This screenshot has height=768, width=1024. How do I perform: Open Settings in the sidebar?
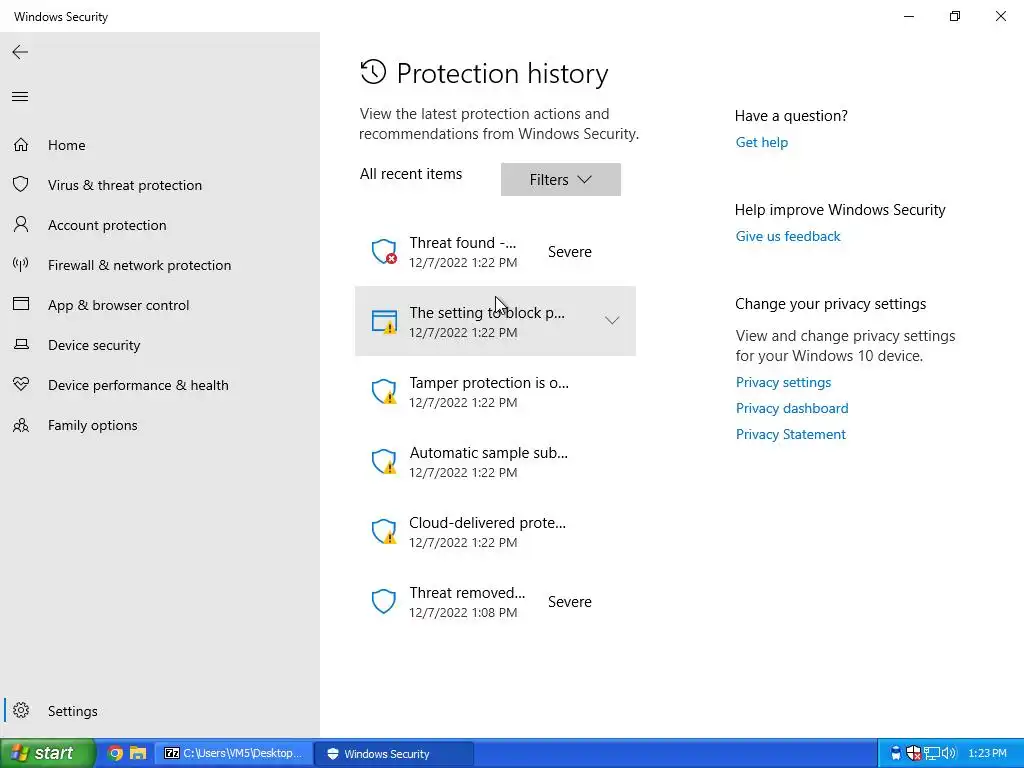[x=72, y=711]
